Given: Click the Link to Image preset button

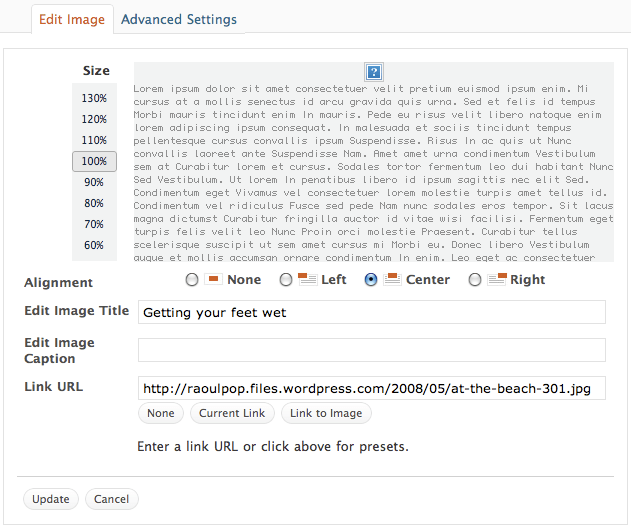Looking at the screenshot, I should 325,413.
